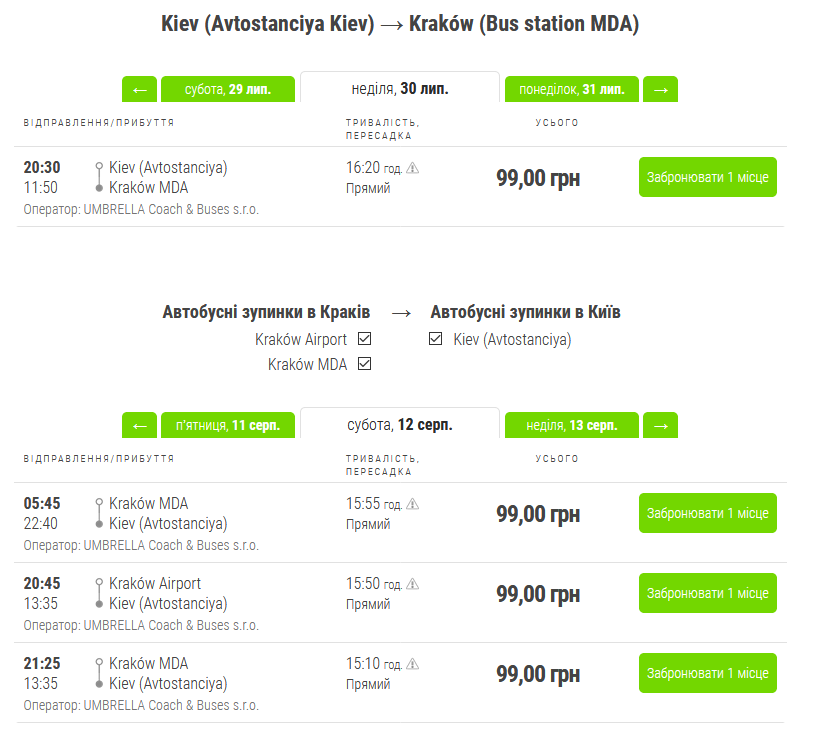This screenshot has width=813, height=737.
Task: Select the п'ятниця, 11 серп. date tab
Action: (x=228, y=425)
